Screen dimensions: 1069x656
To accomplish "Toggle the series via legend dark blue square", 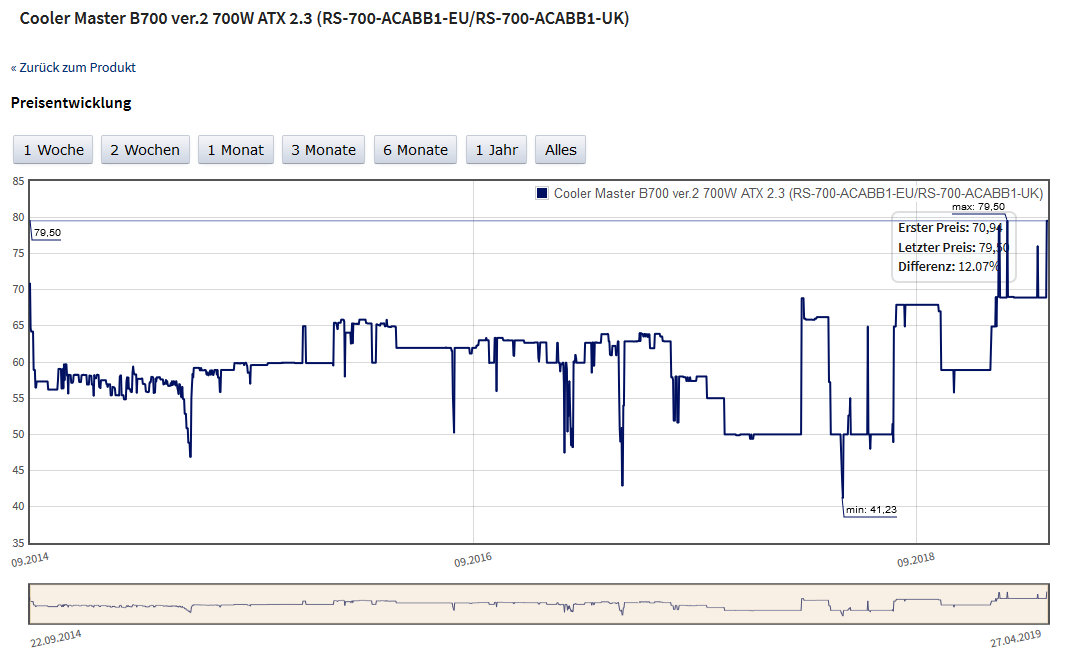I will tap(542, 193).
